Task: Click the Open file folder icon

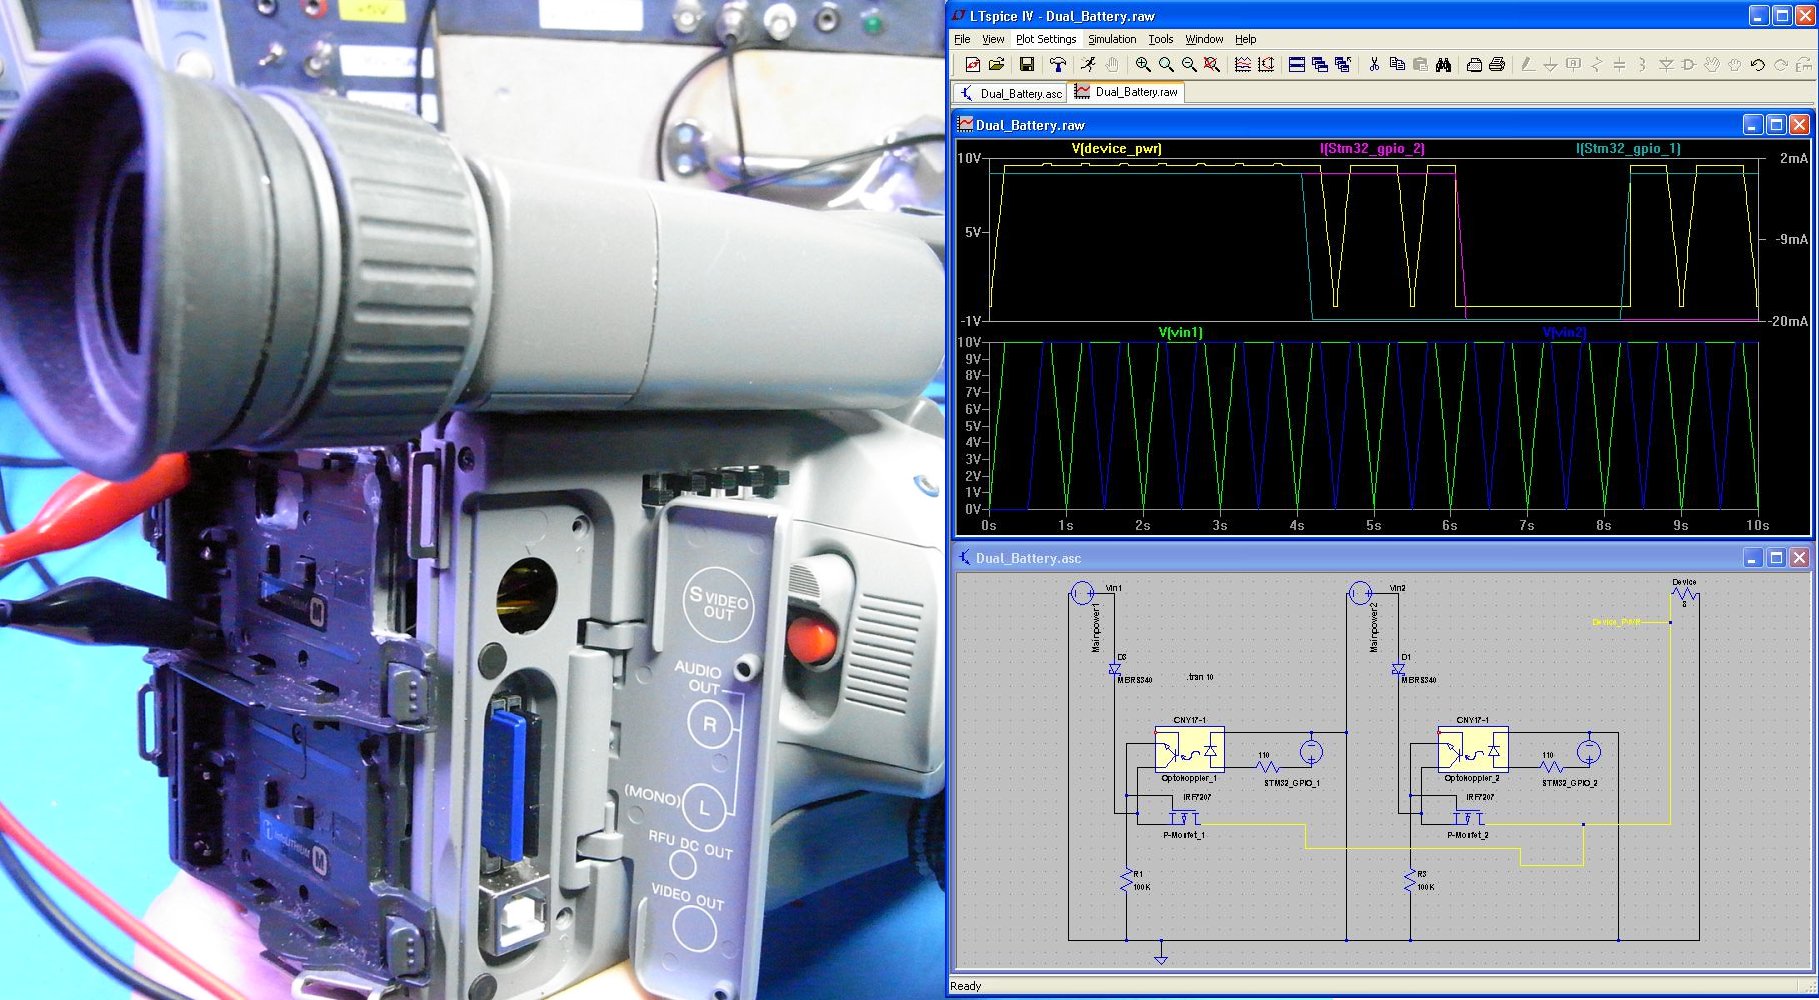Action: (996, 65)
